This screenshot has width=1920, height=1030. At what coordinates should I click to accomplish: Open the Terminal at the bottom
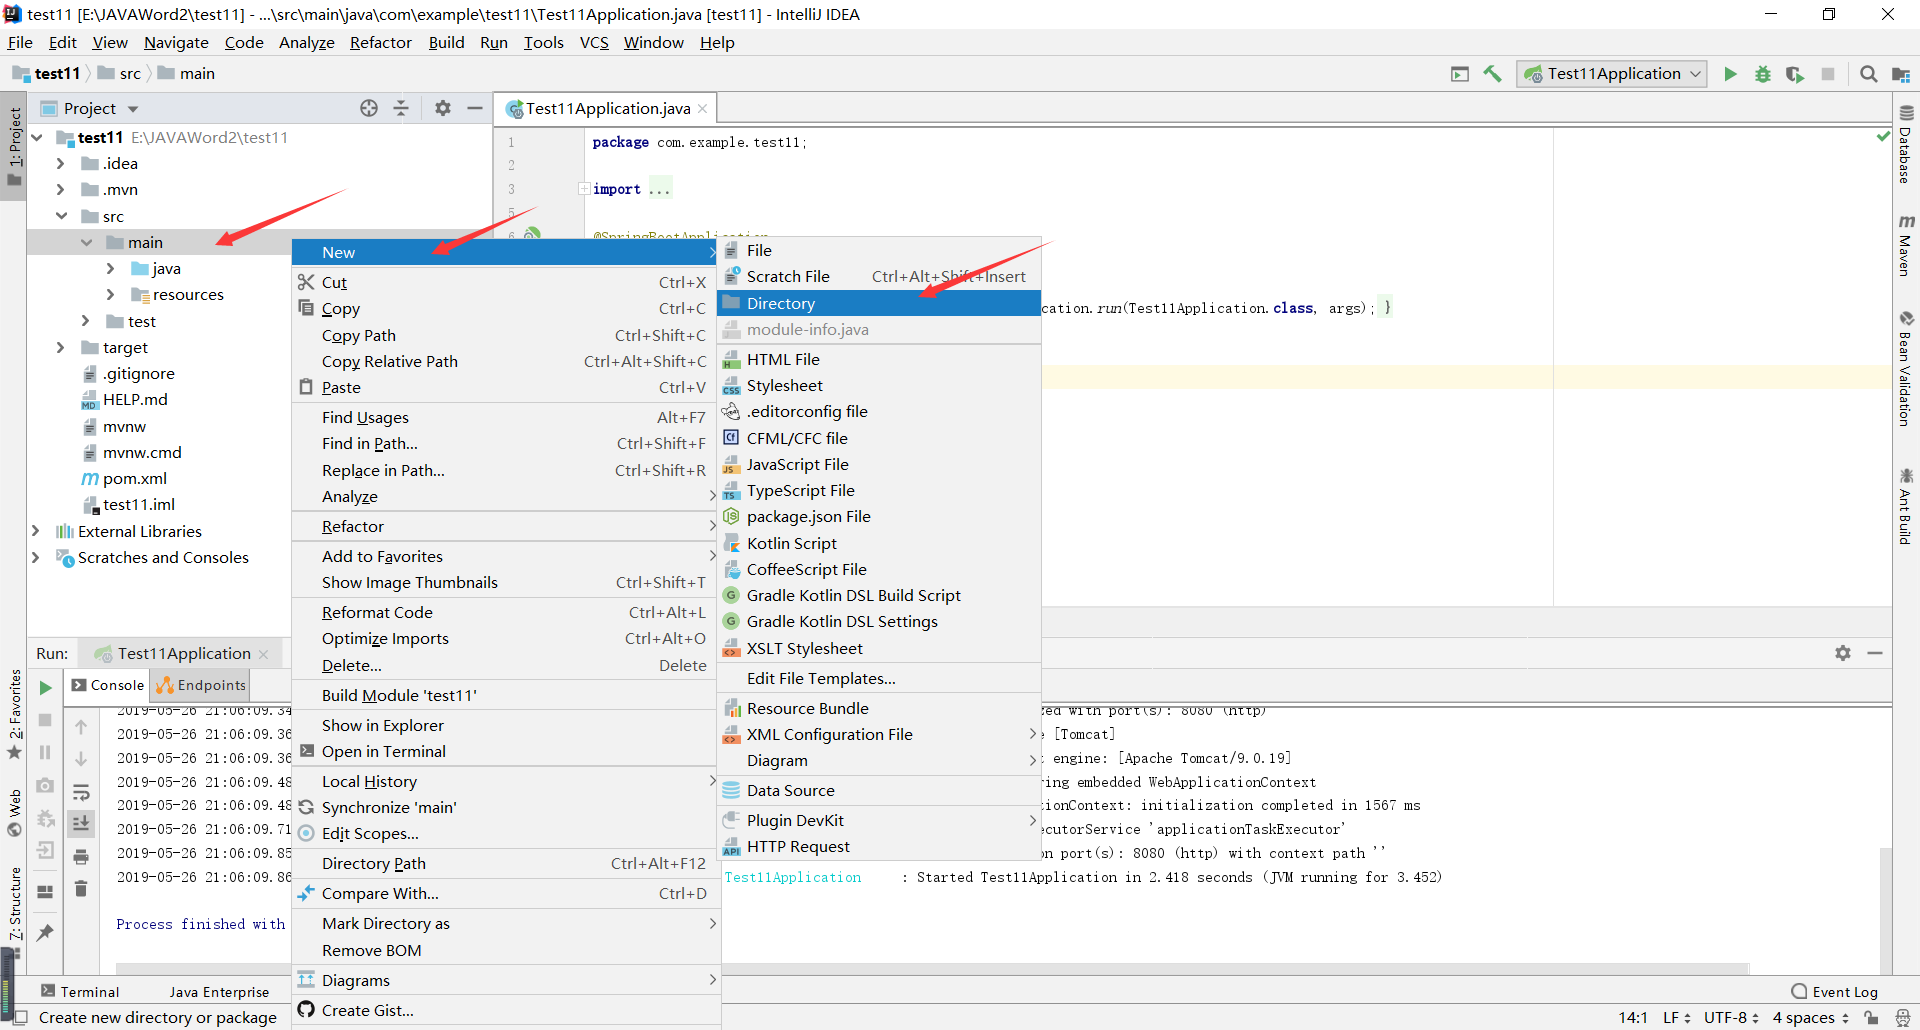(x=89, y=991)
